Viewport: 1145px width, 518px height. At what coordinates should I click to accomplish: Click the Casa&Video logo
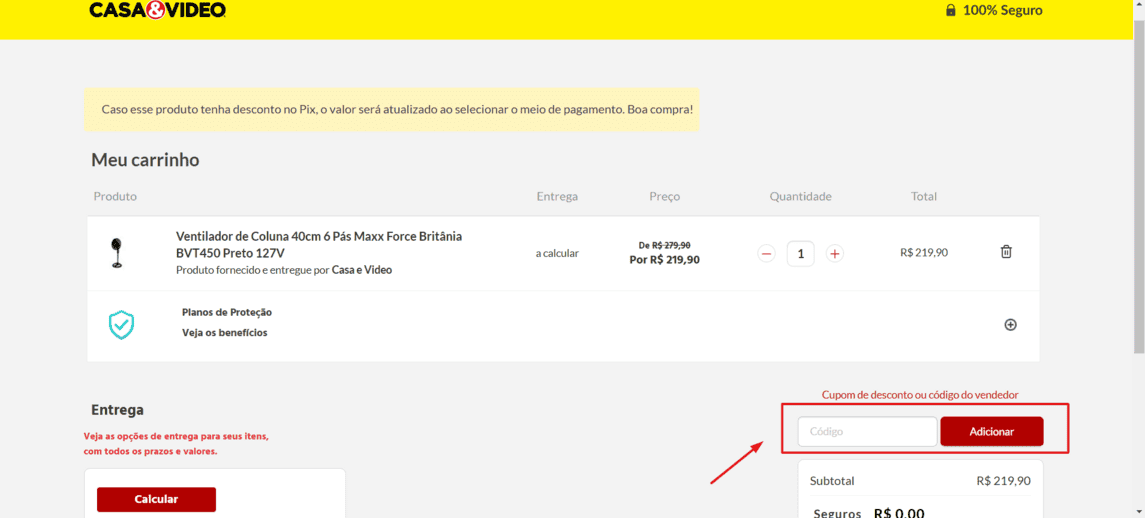click(x=157, y=10)
